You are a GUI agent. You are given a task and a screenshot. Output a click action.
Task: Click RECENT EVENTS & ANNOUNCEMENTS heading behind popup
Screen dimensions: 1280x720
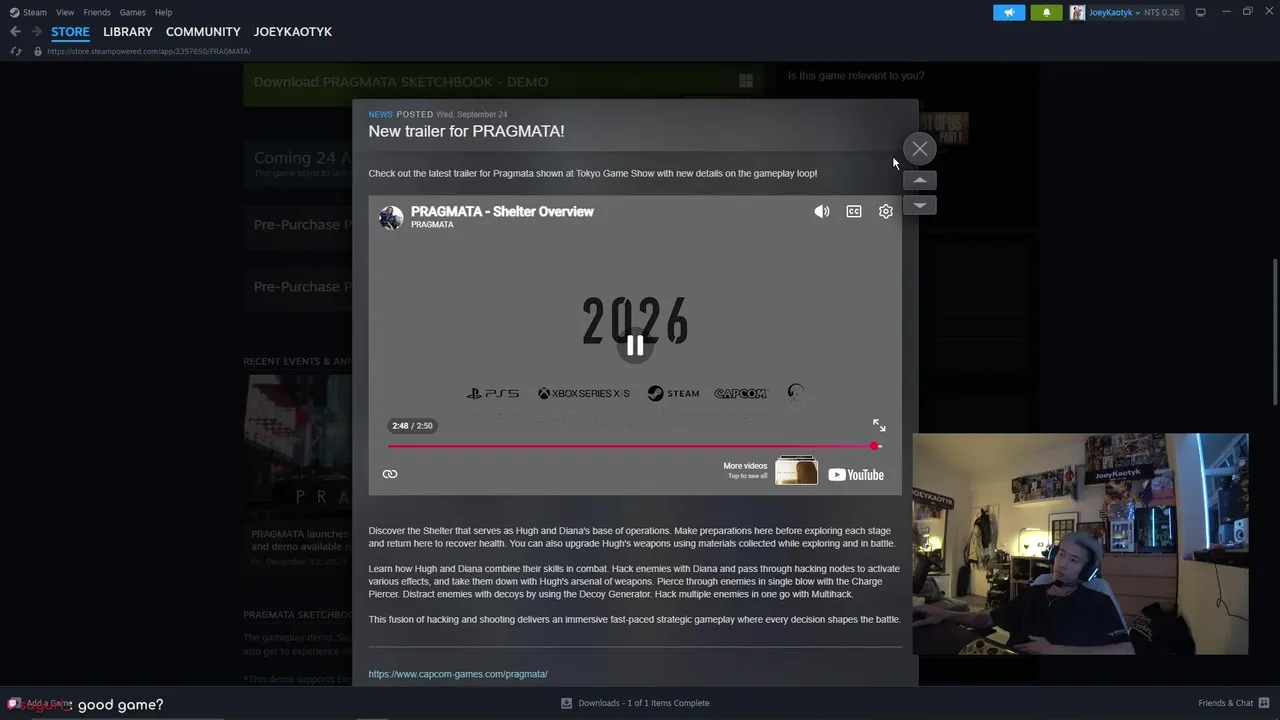click(297, 361)
